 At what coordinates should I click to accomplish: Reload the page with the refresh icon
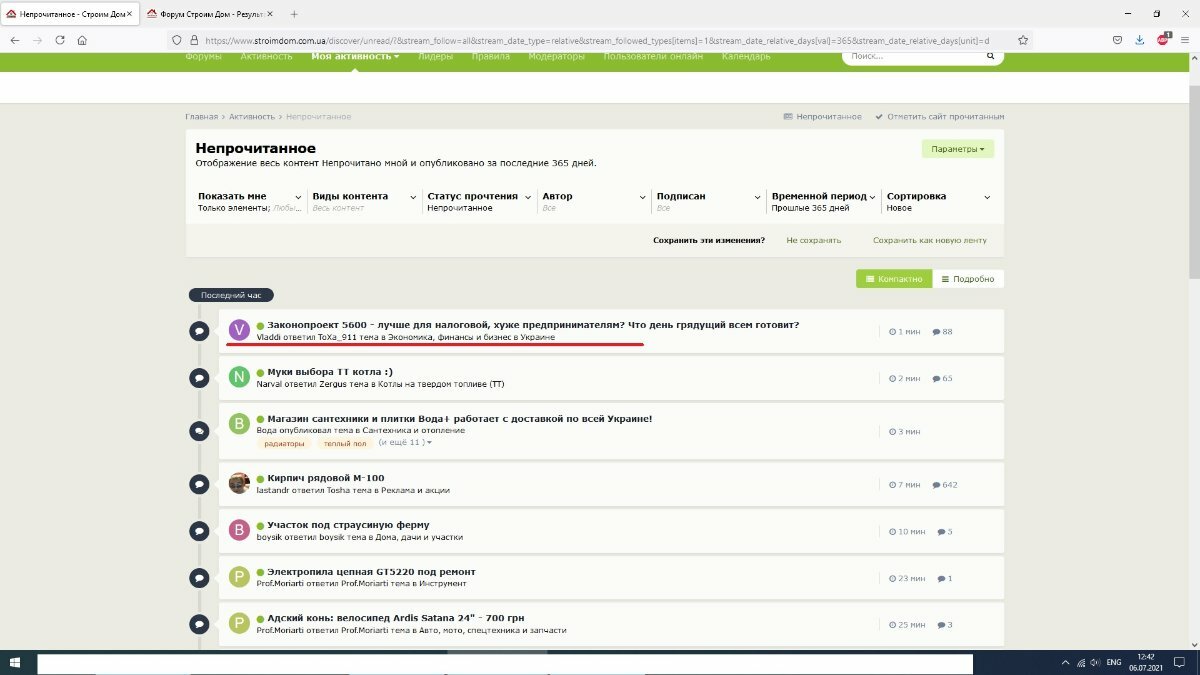pyautogui.click(x=60, y=40)
